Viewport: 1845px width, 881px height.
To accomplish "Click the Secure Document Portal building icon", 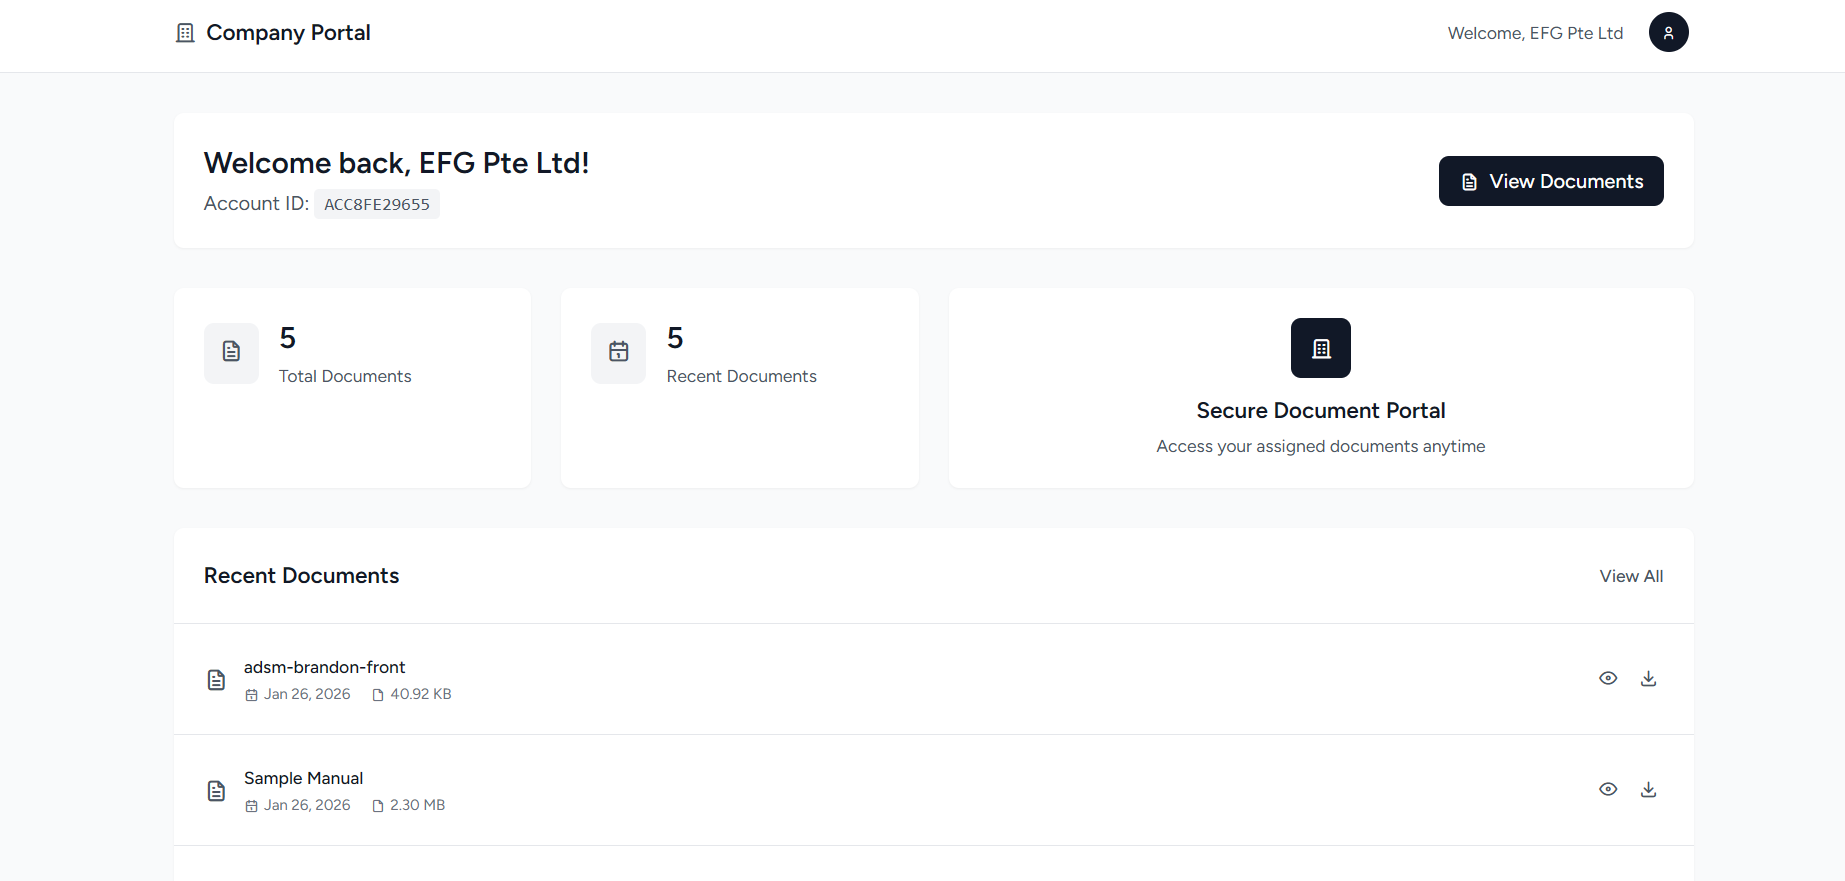I will click(x=1320, y=348).
